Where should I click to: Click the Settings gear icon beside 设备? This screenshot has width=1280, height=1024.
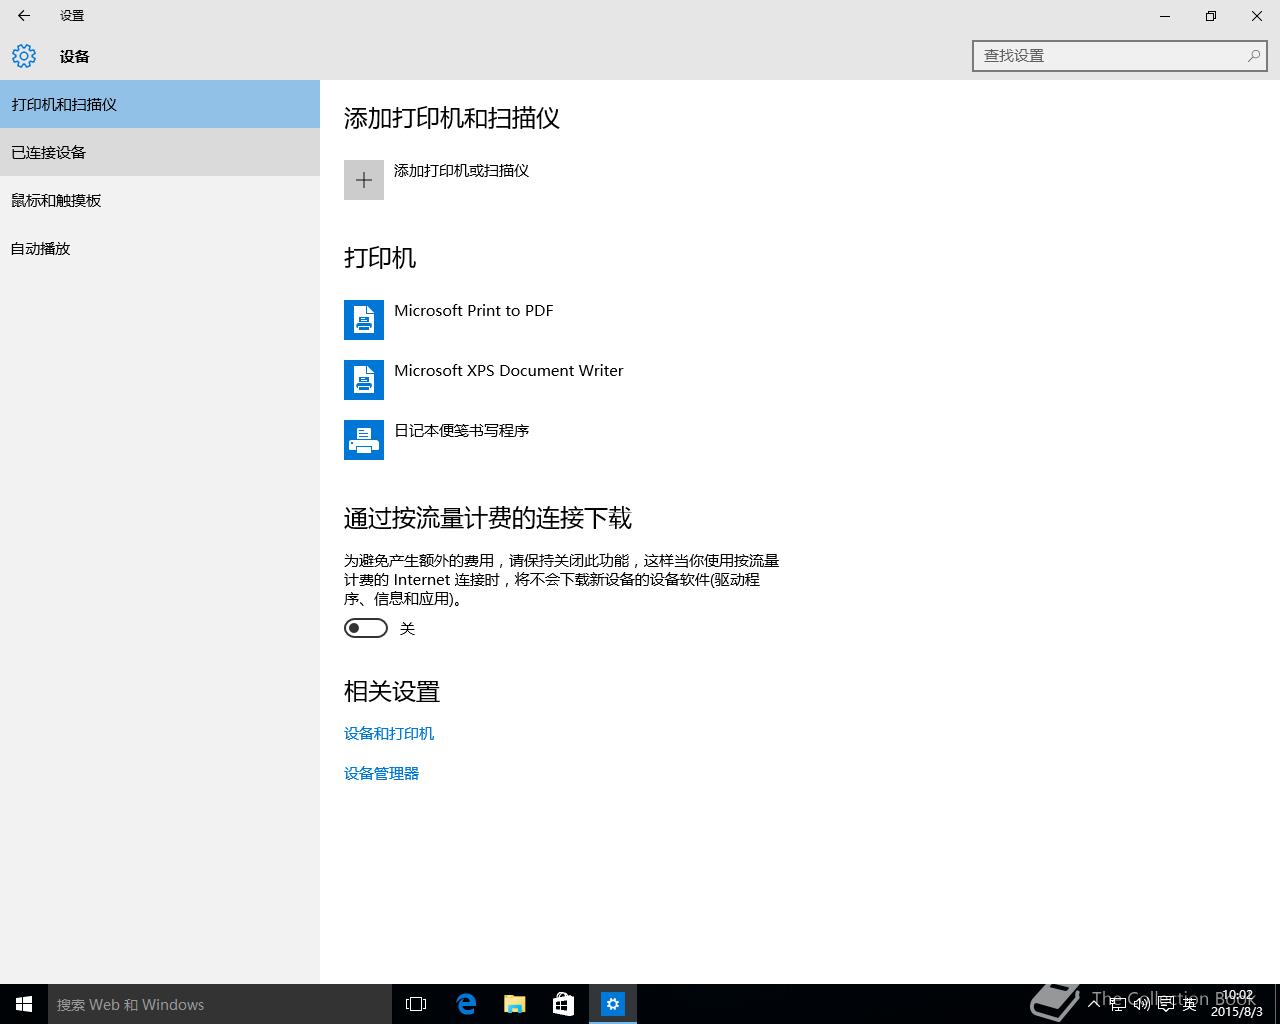click(24, 56)
